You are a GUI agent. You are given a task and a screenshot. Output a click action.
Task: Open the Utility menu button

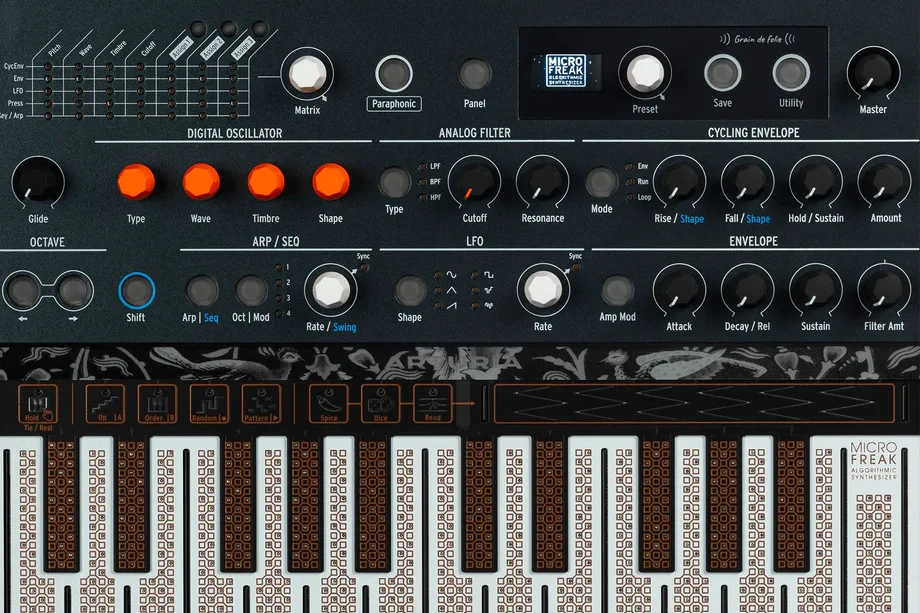pyautogui.click(x=791, y=72)
